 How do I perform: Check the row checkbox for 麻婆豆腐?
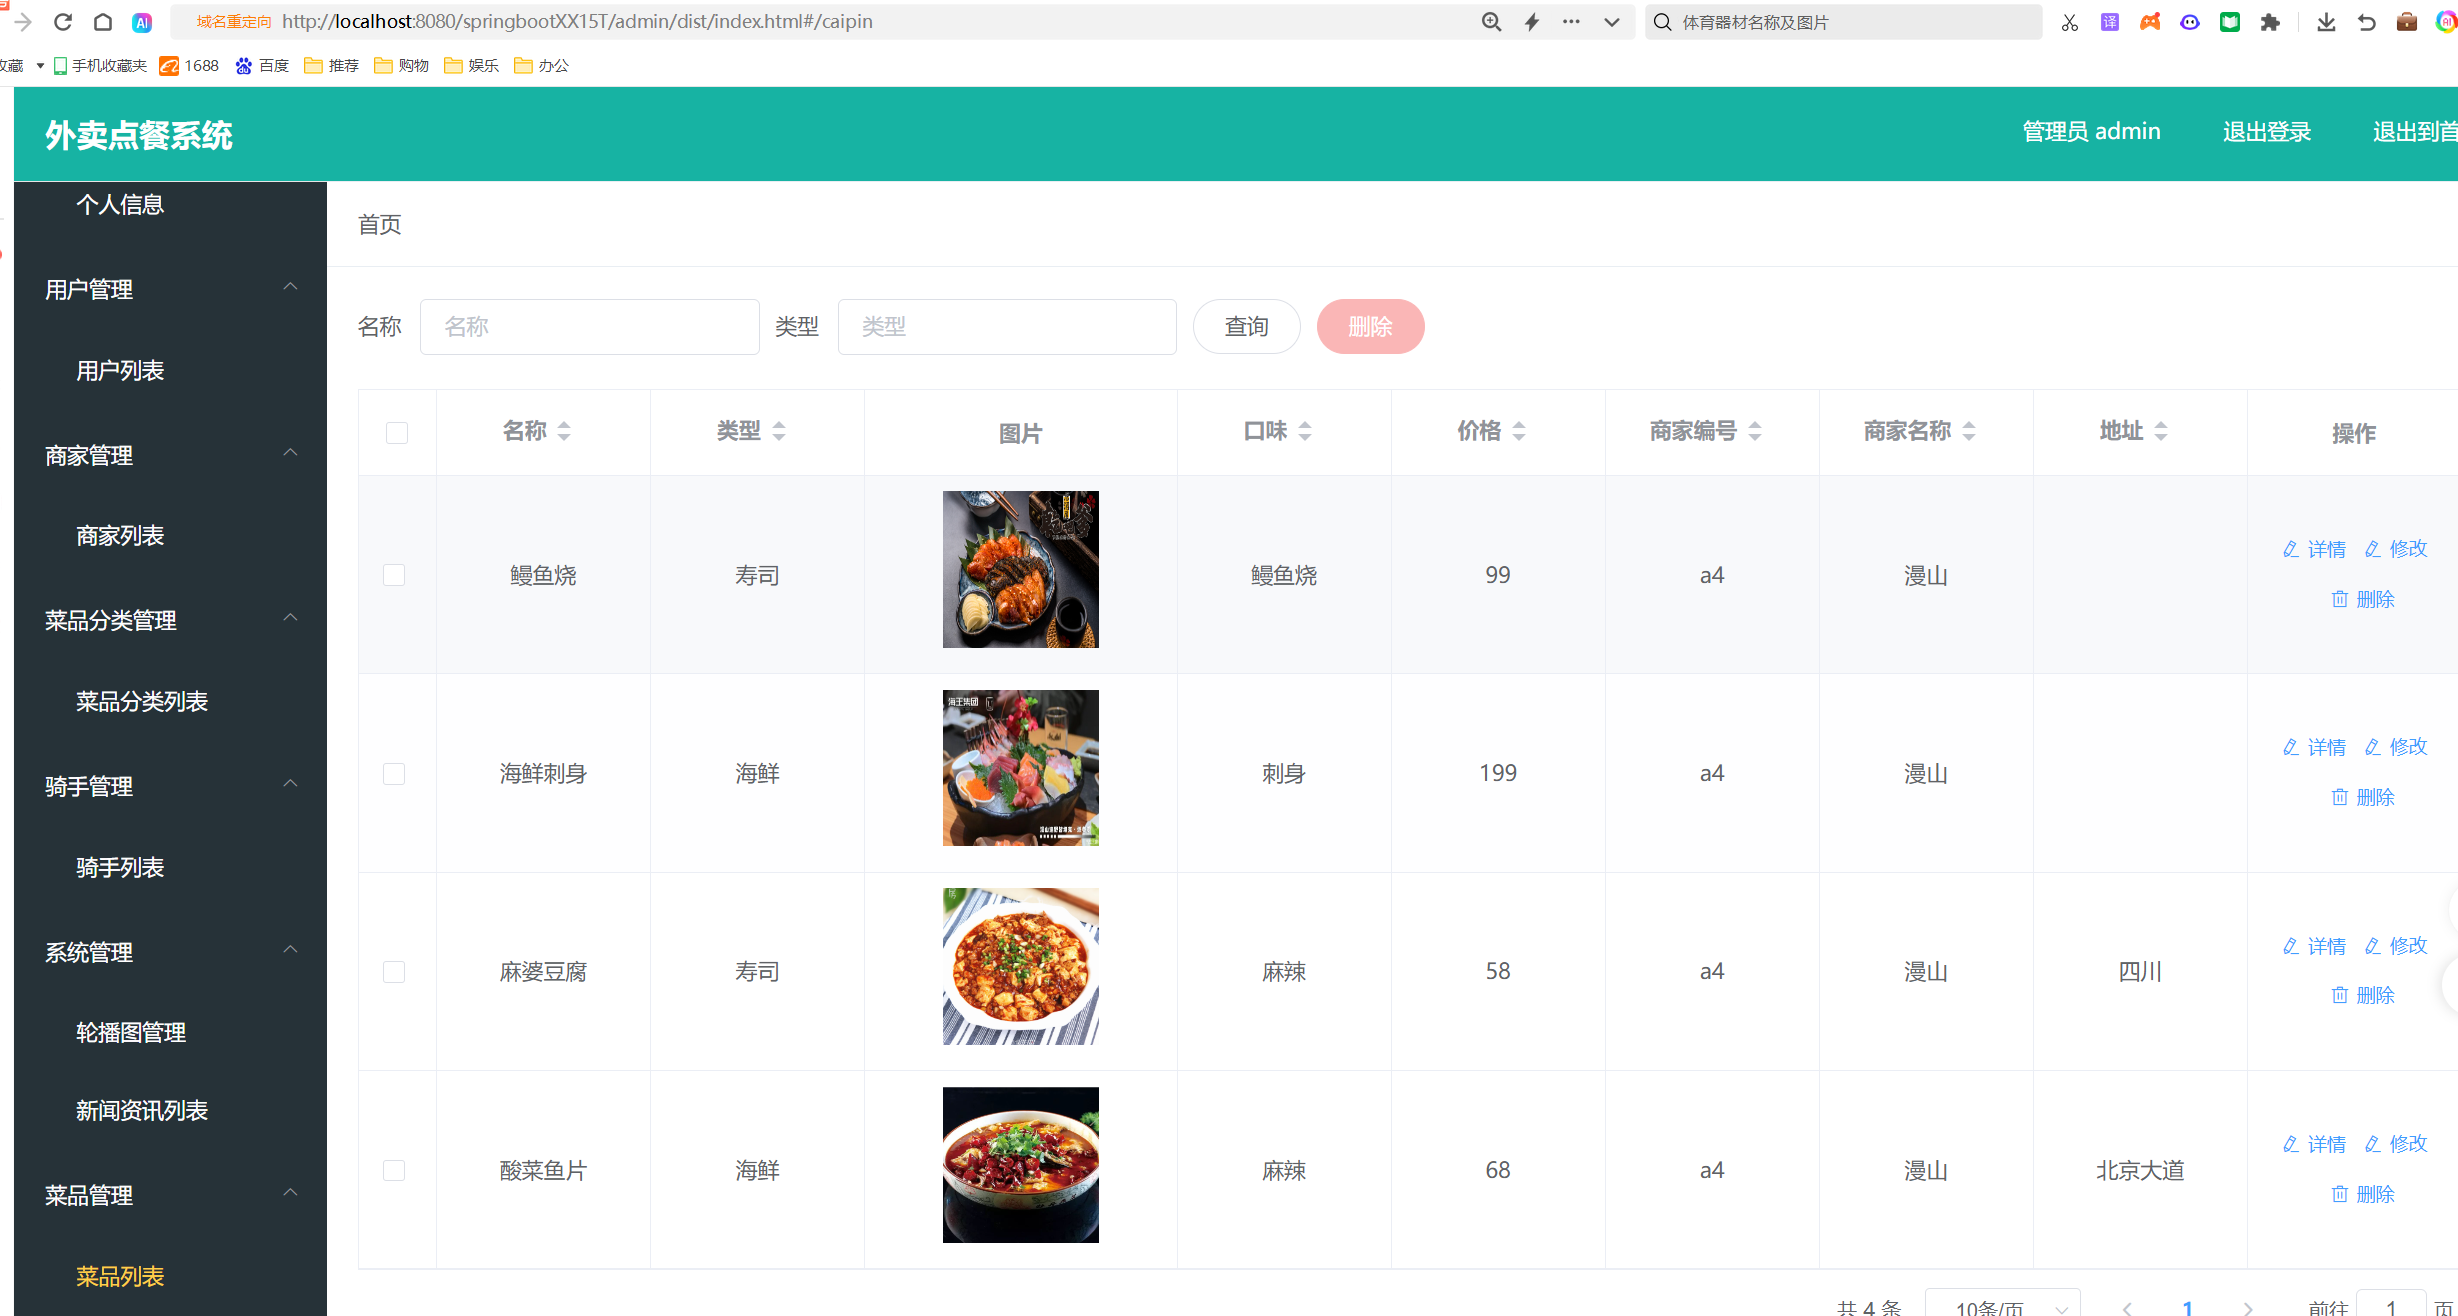395,971
